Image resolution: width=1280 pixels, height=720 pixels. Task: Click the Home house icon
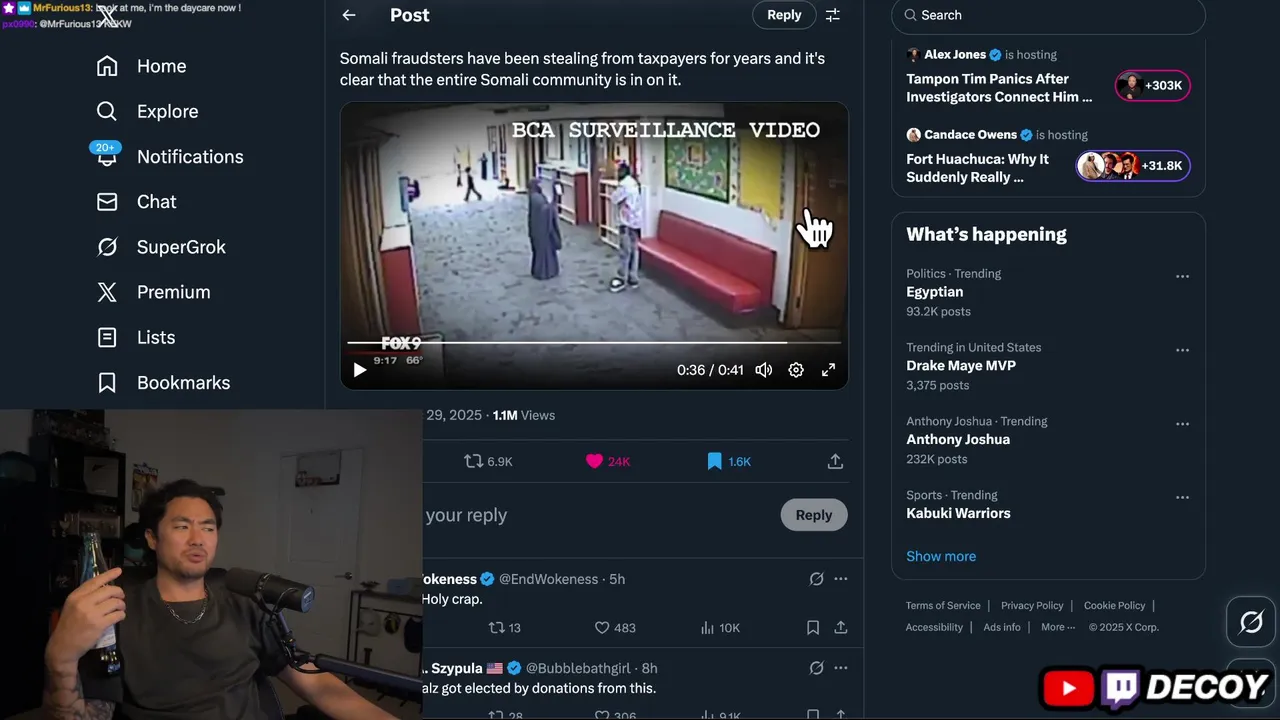coord(107,66)
